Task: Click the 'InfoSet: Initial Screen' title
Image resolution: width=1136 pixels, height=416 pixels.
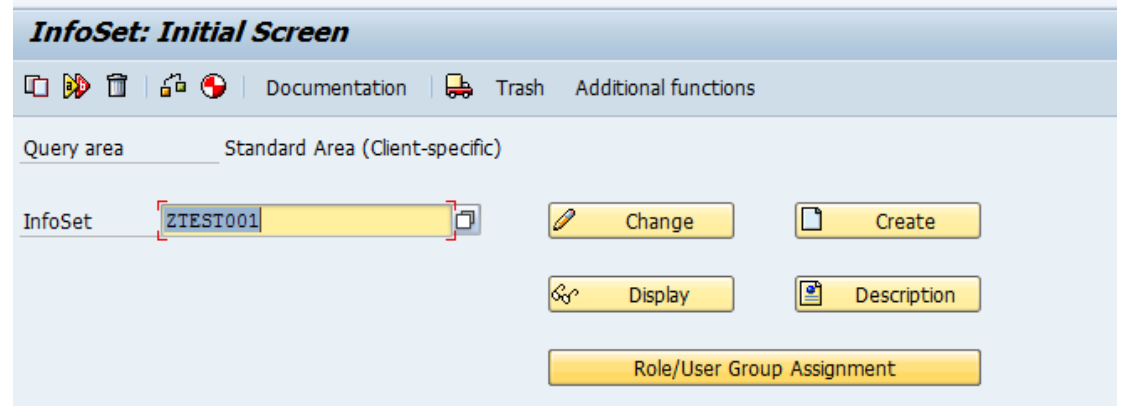Action: [188, 33]
